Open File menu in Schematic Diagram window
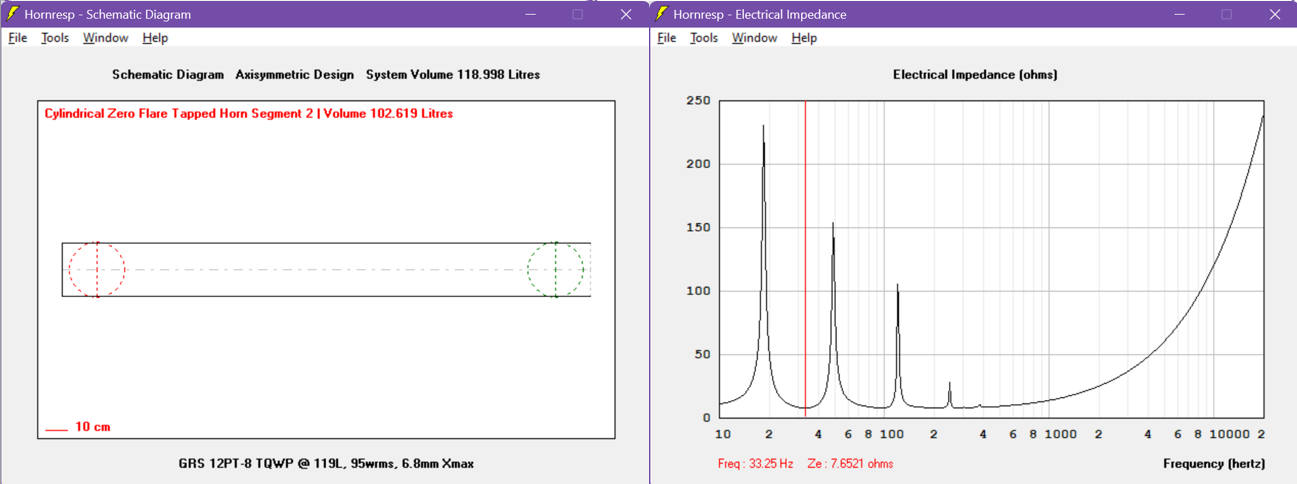 (x=18, y=38)
